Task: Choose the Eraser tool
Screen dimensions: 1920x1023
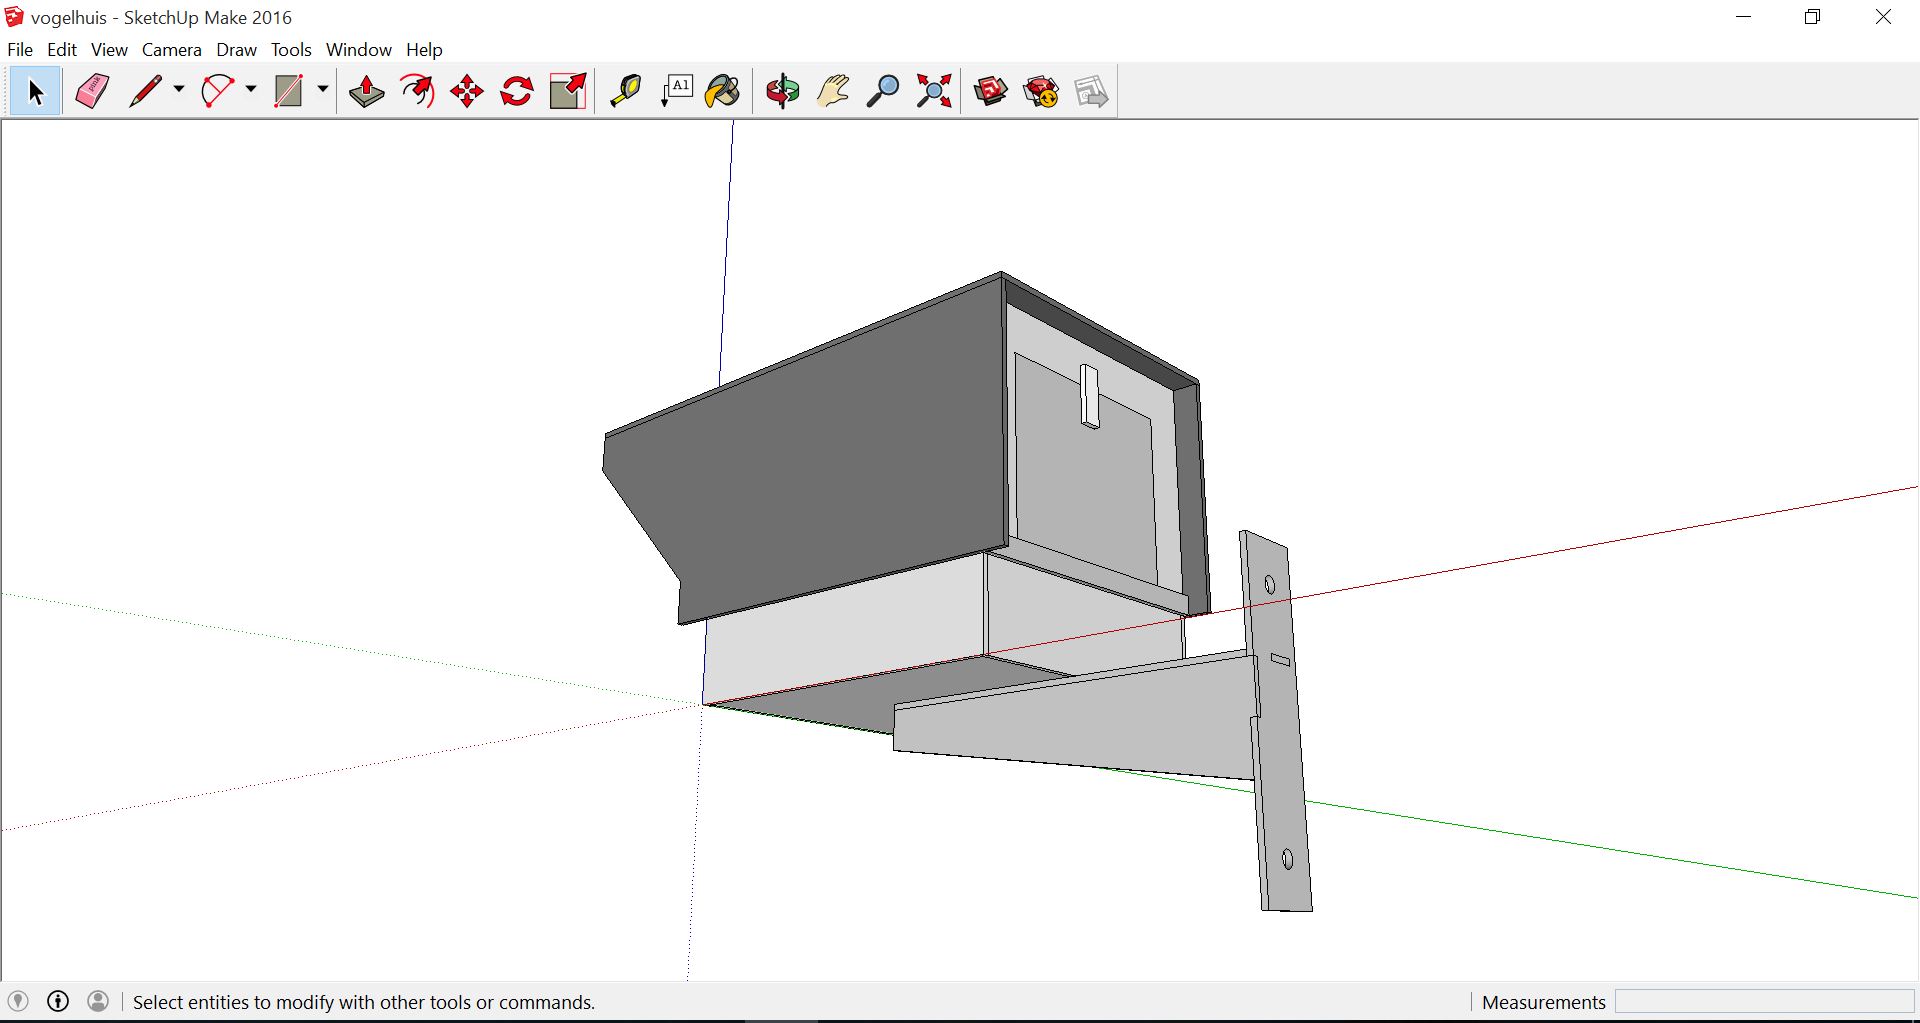Action: coord(92,92)
